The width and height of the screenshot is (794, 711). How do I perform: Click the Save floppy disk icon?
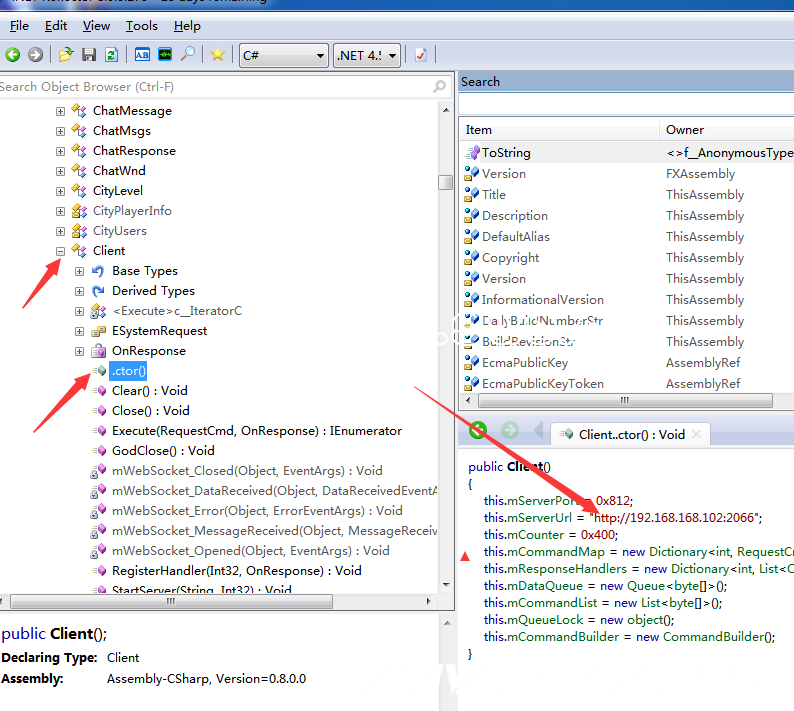pos(89,55)
